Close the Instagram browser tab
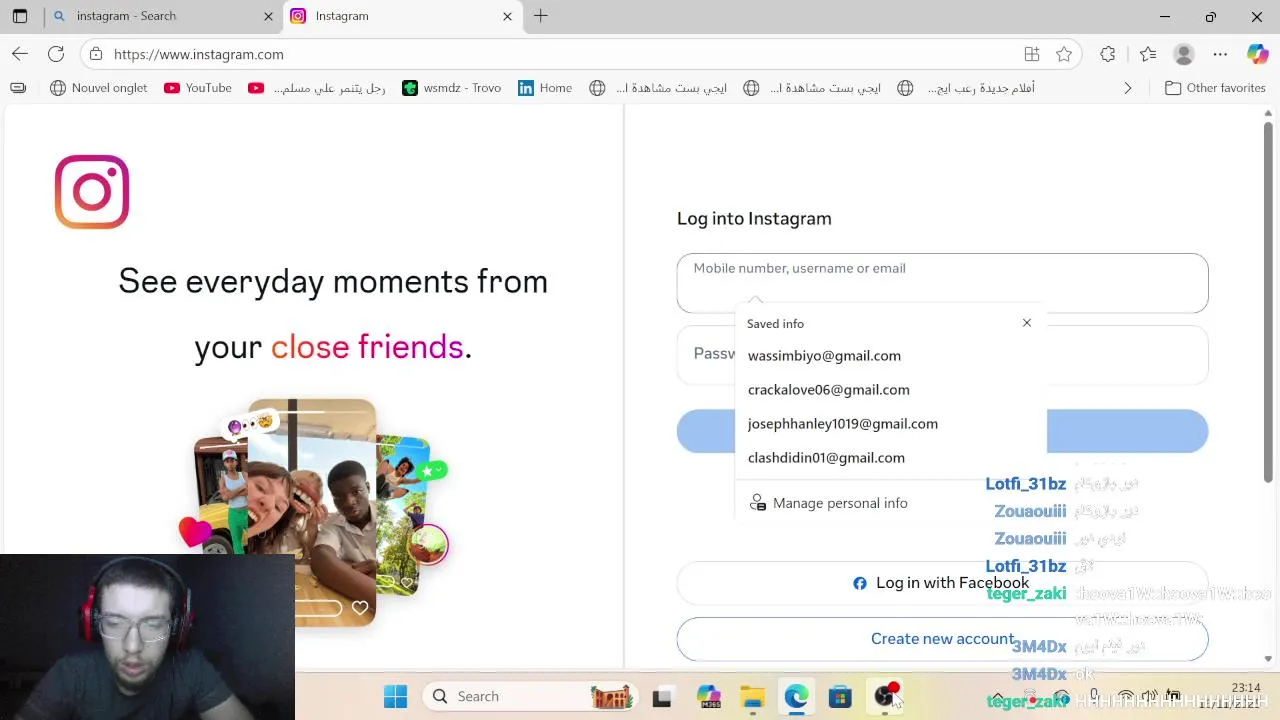This screenshot has height=720, width=1280. click(x=507, y=16)
